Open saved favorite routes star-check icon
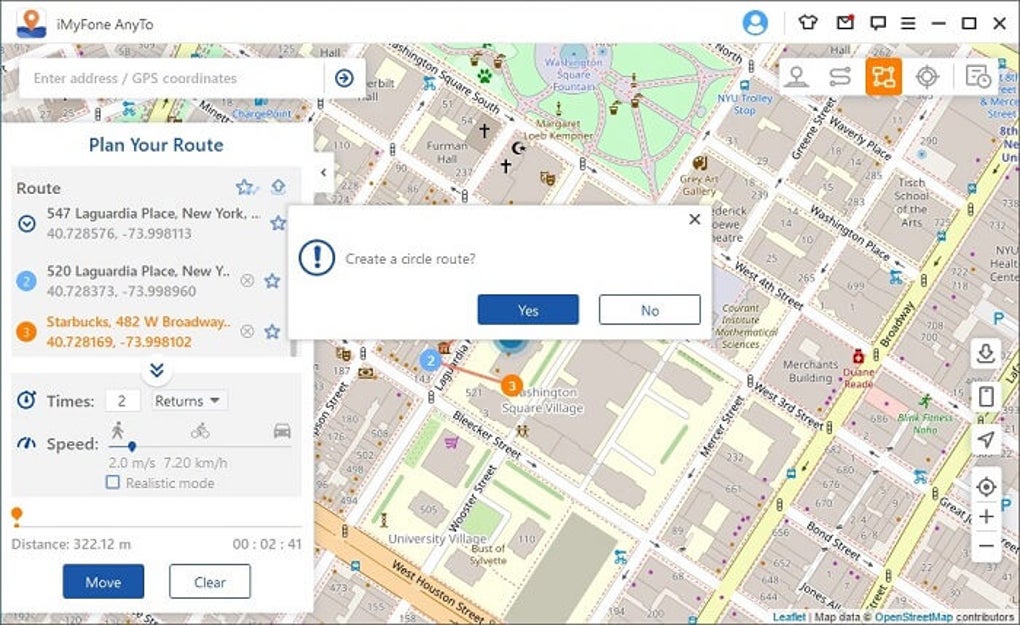1020x625 pixels. 246,187
